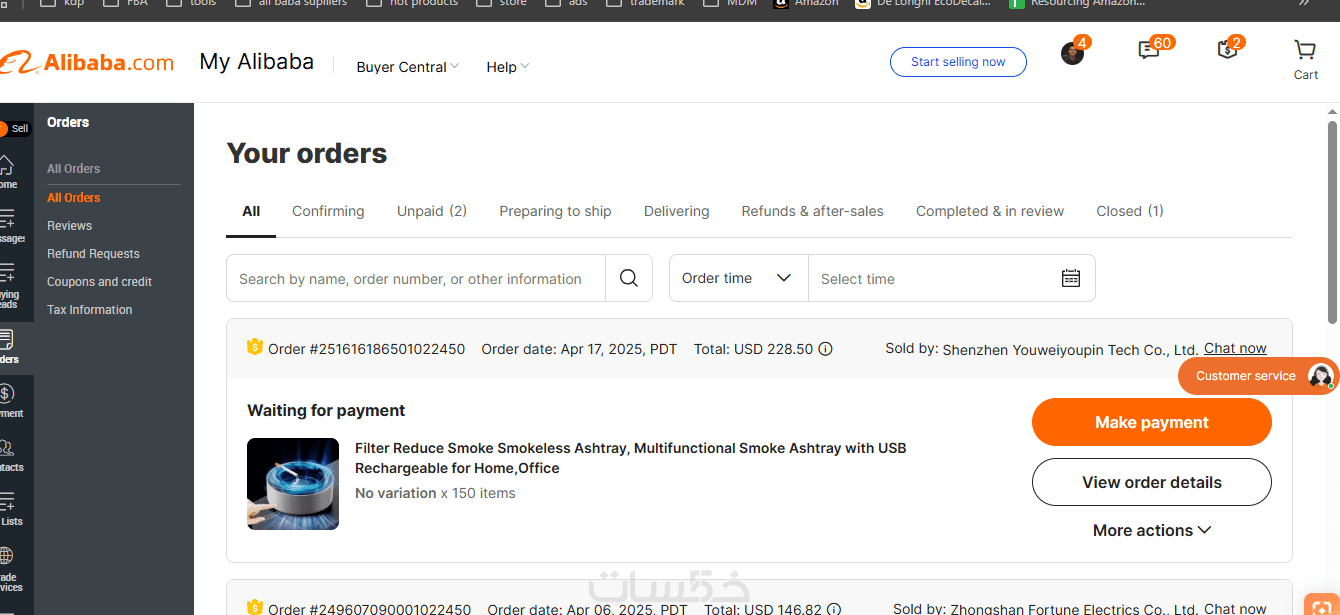Open Refund Requests in Orders sidebar
Screen dimensions: 1340x615
tap(93, 253)
